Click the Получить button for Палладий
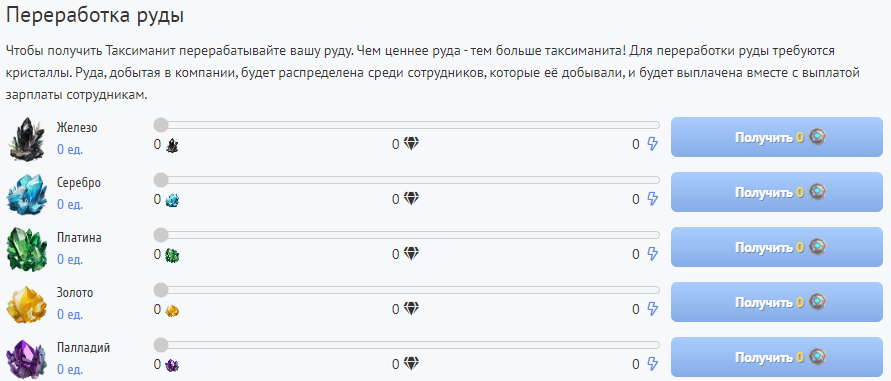Screen dimensions: 891x381 (x=780, y=357)
